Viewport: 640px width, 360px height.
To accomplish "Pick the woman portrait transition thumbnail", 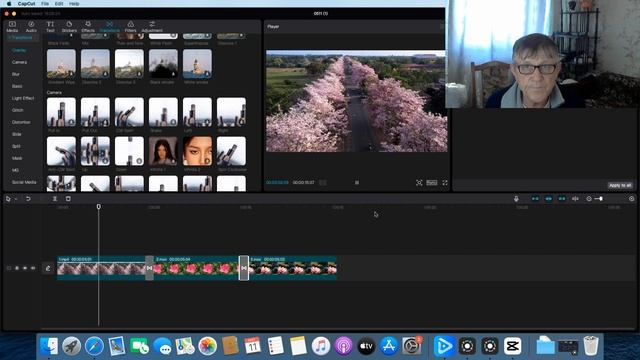I will 163,151.
